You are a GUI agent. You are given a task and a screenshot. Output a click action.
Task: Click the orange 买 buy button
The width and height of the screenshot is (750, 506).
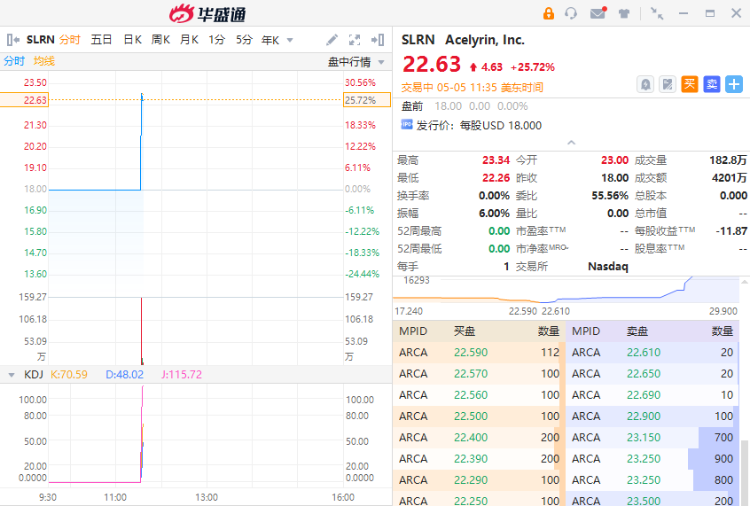coord(690,84)
